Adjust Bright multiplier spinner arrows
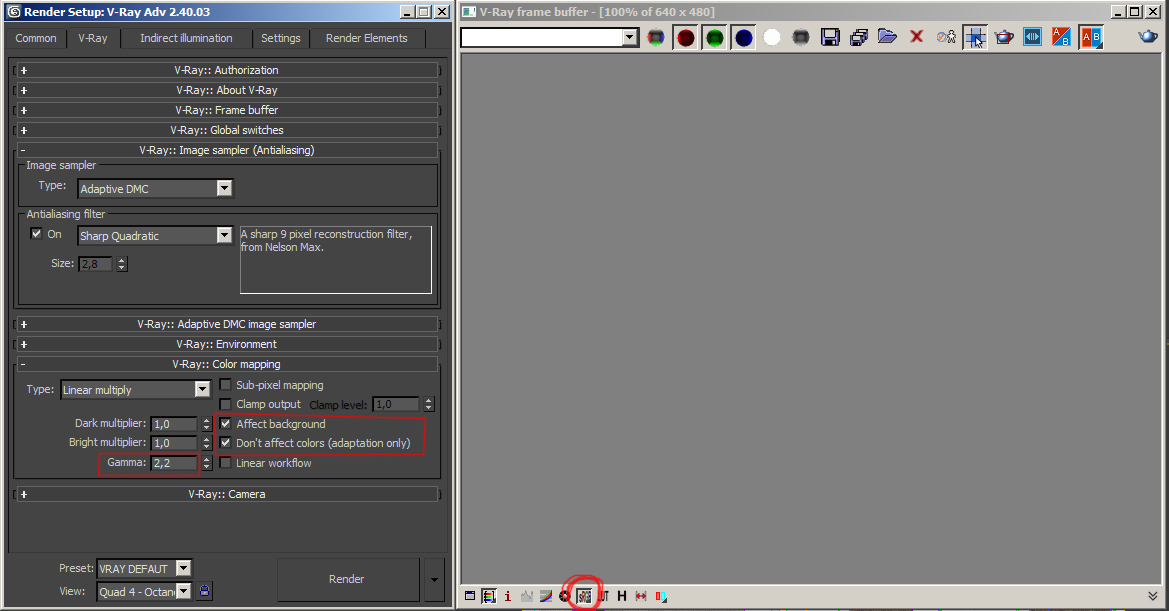 [207, 443]
